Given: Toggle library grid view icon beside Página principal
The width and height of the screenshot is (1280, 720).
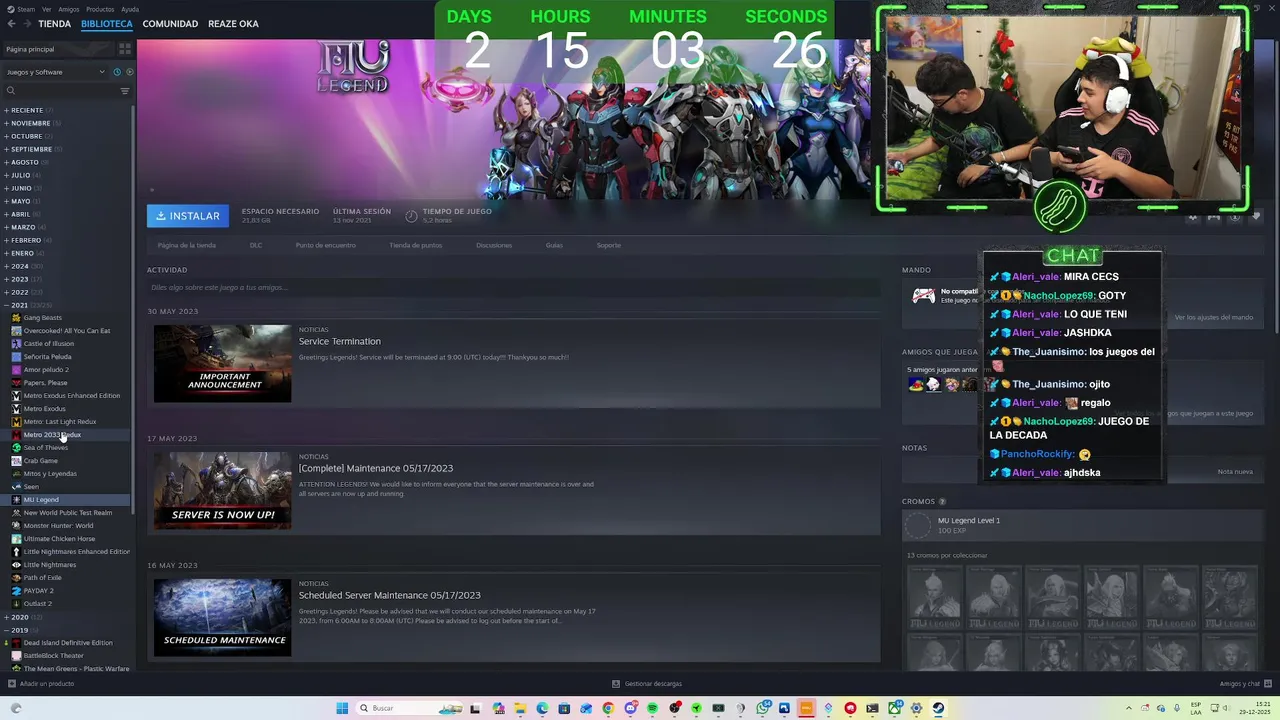Looking at the screenshot, I should coord(125,48).
